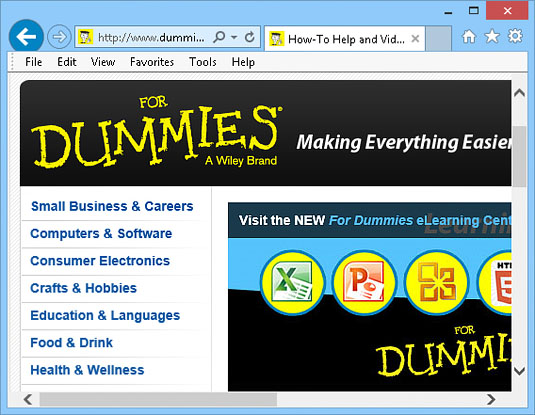Click the horizontal scrollbar right arrow

click(x=491, y=399)
